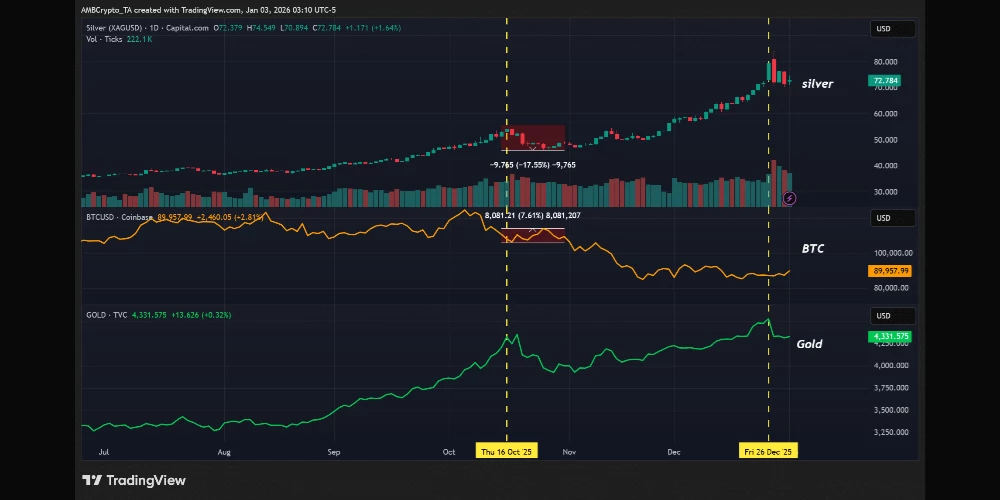Open the USD currency selector for silver

pos(883,29)
